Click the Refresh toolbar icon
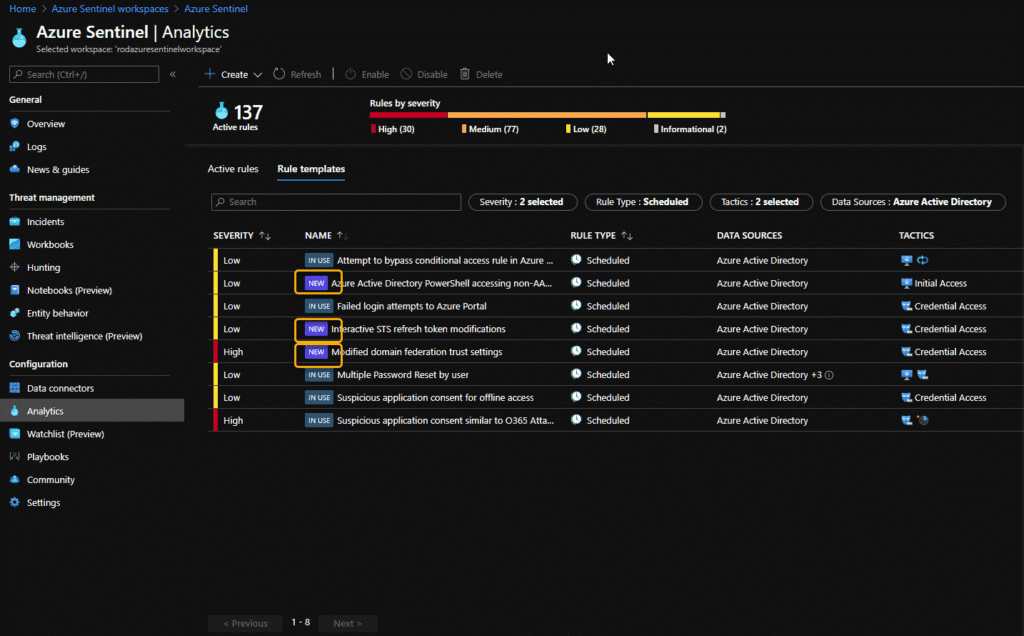This screenshot has height=636, width=1024. (x=280, y=74)
